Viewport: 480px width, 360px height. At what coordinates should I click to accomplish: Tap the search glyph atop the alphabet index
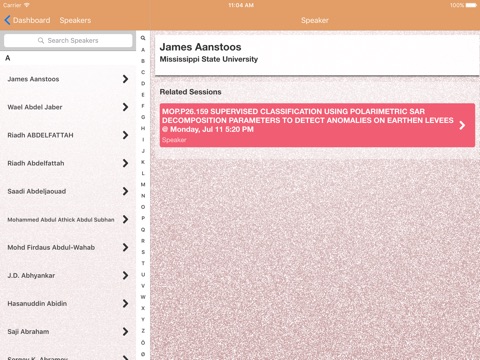143,38
